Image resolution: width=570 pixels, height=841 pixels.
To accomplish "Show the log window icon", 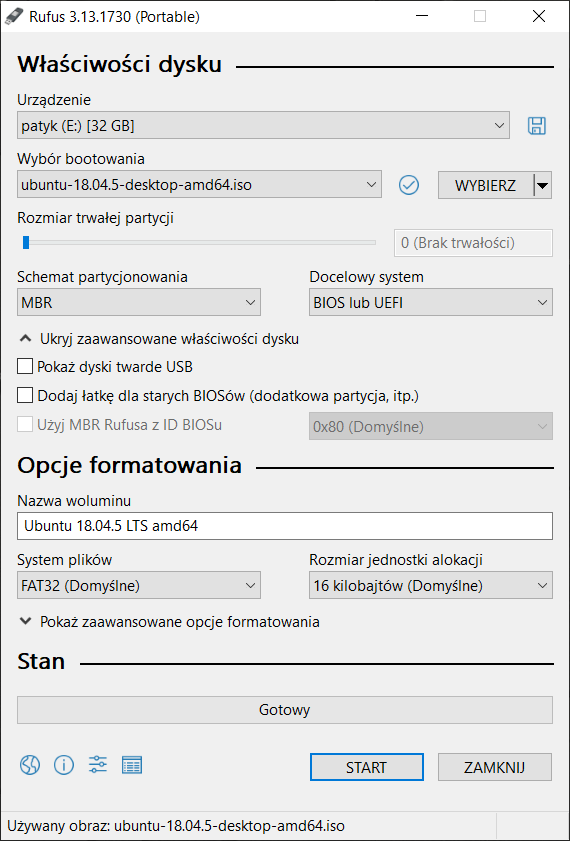I will click(x=132, y=765).
